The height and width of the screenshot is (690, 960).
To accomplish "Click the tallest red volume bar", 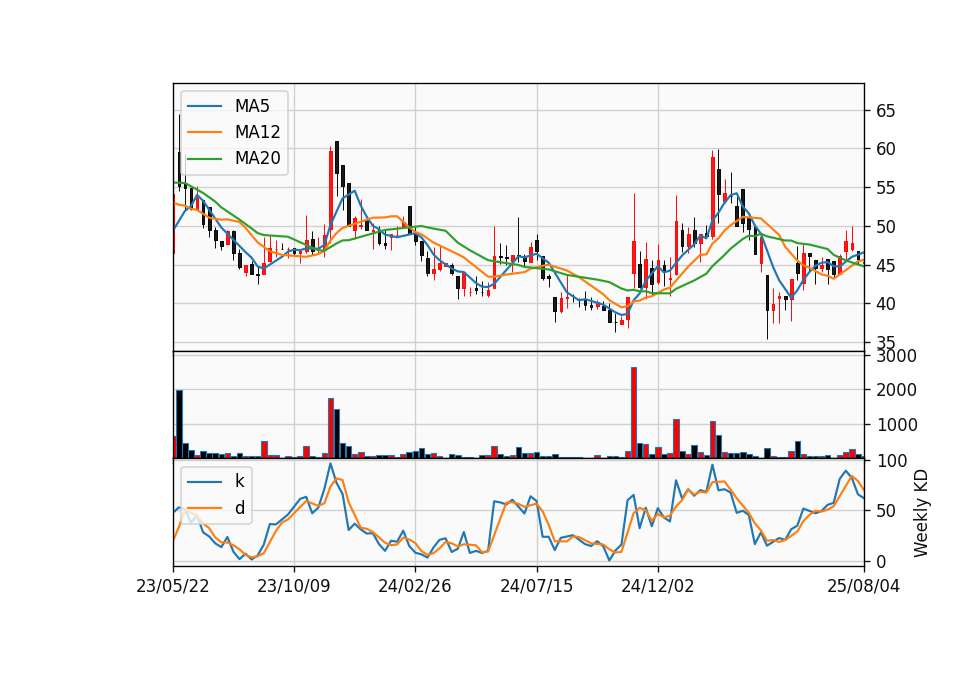I will 634,413.
